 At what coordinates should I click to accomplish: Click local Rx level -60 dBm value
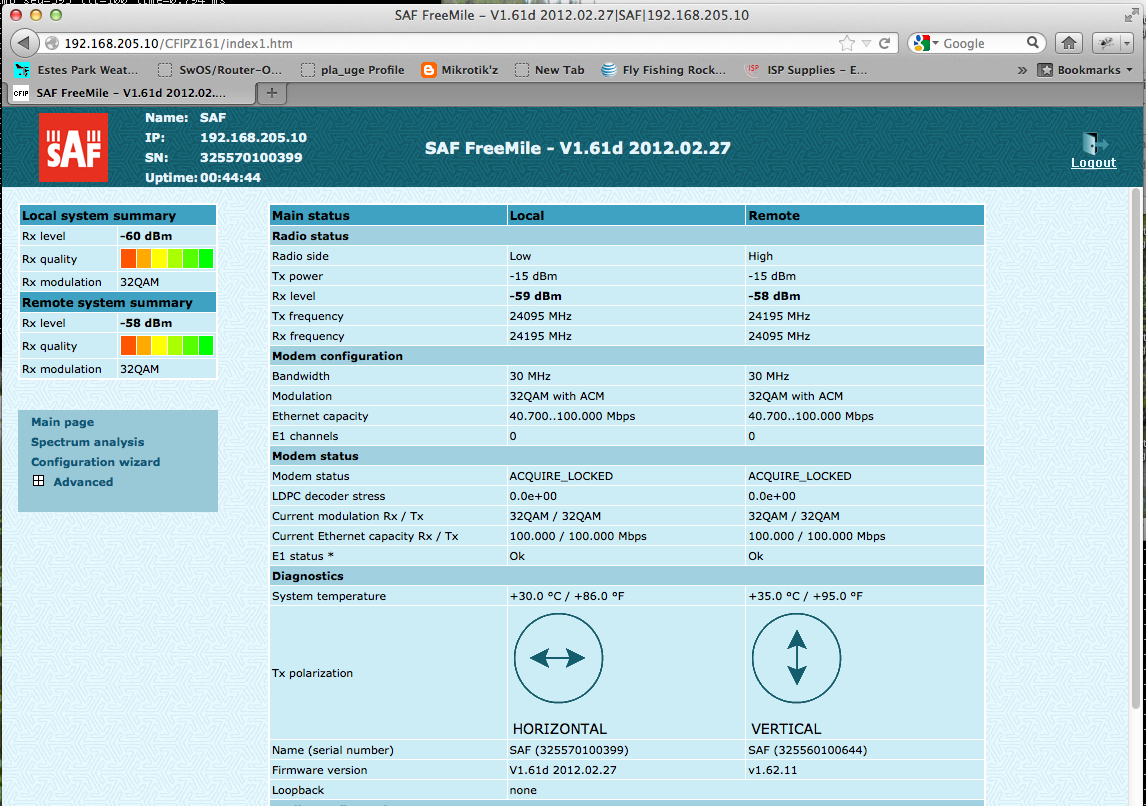pos(146,236)
